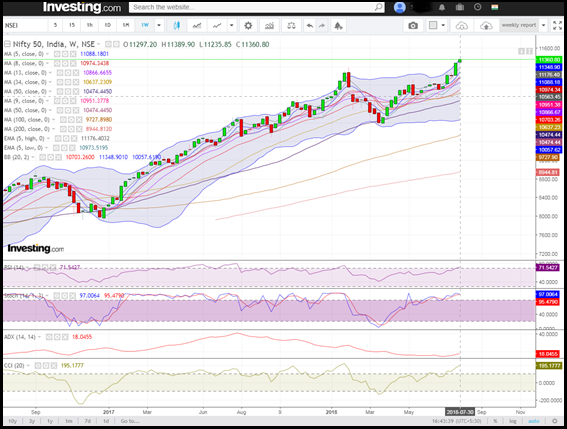Save the chart layout to cloud
The image size is (567, 429).
point(486,26)
